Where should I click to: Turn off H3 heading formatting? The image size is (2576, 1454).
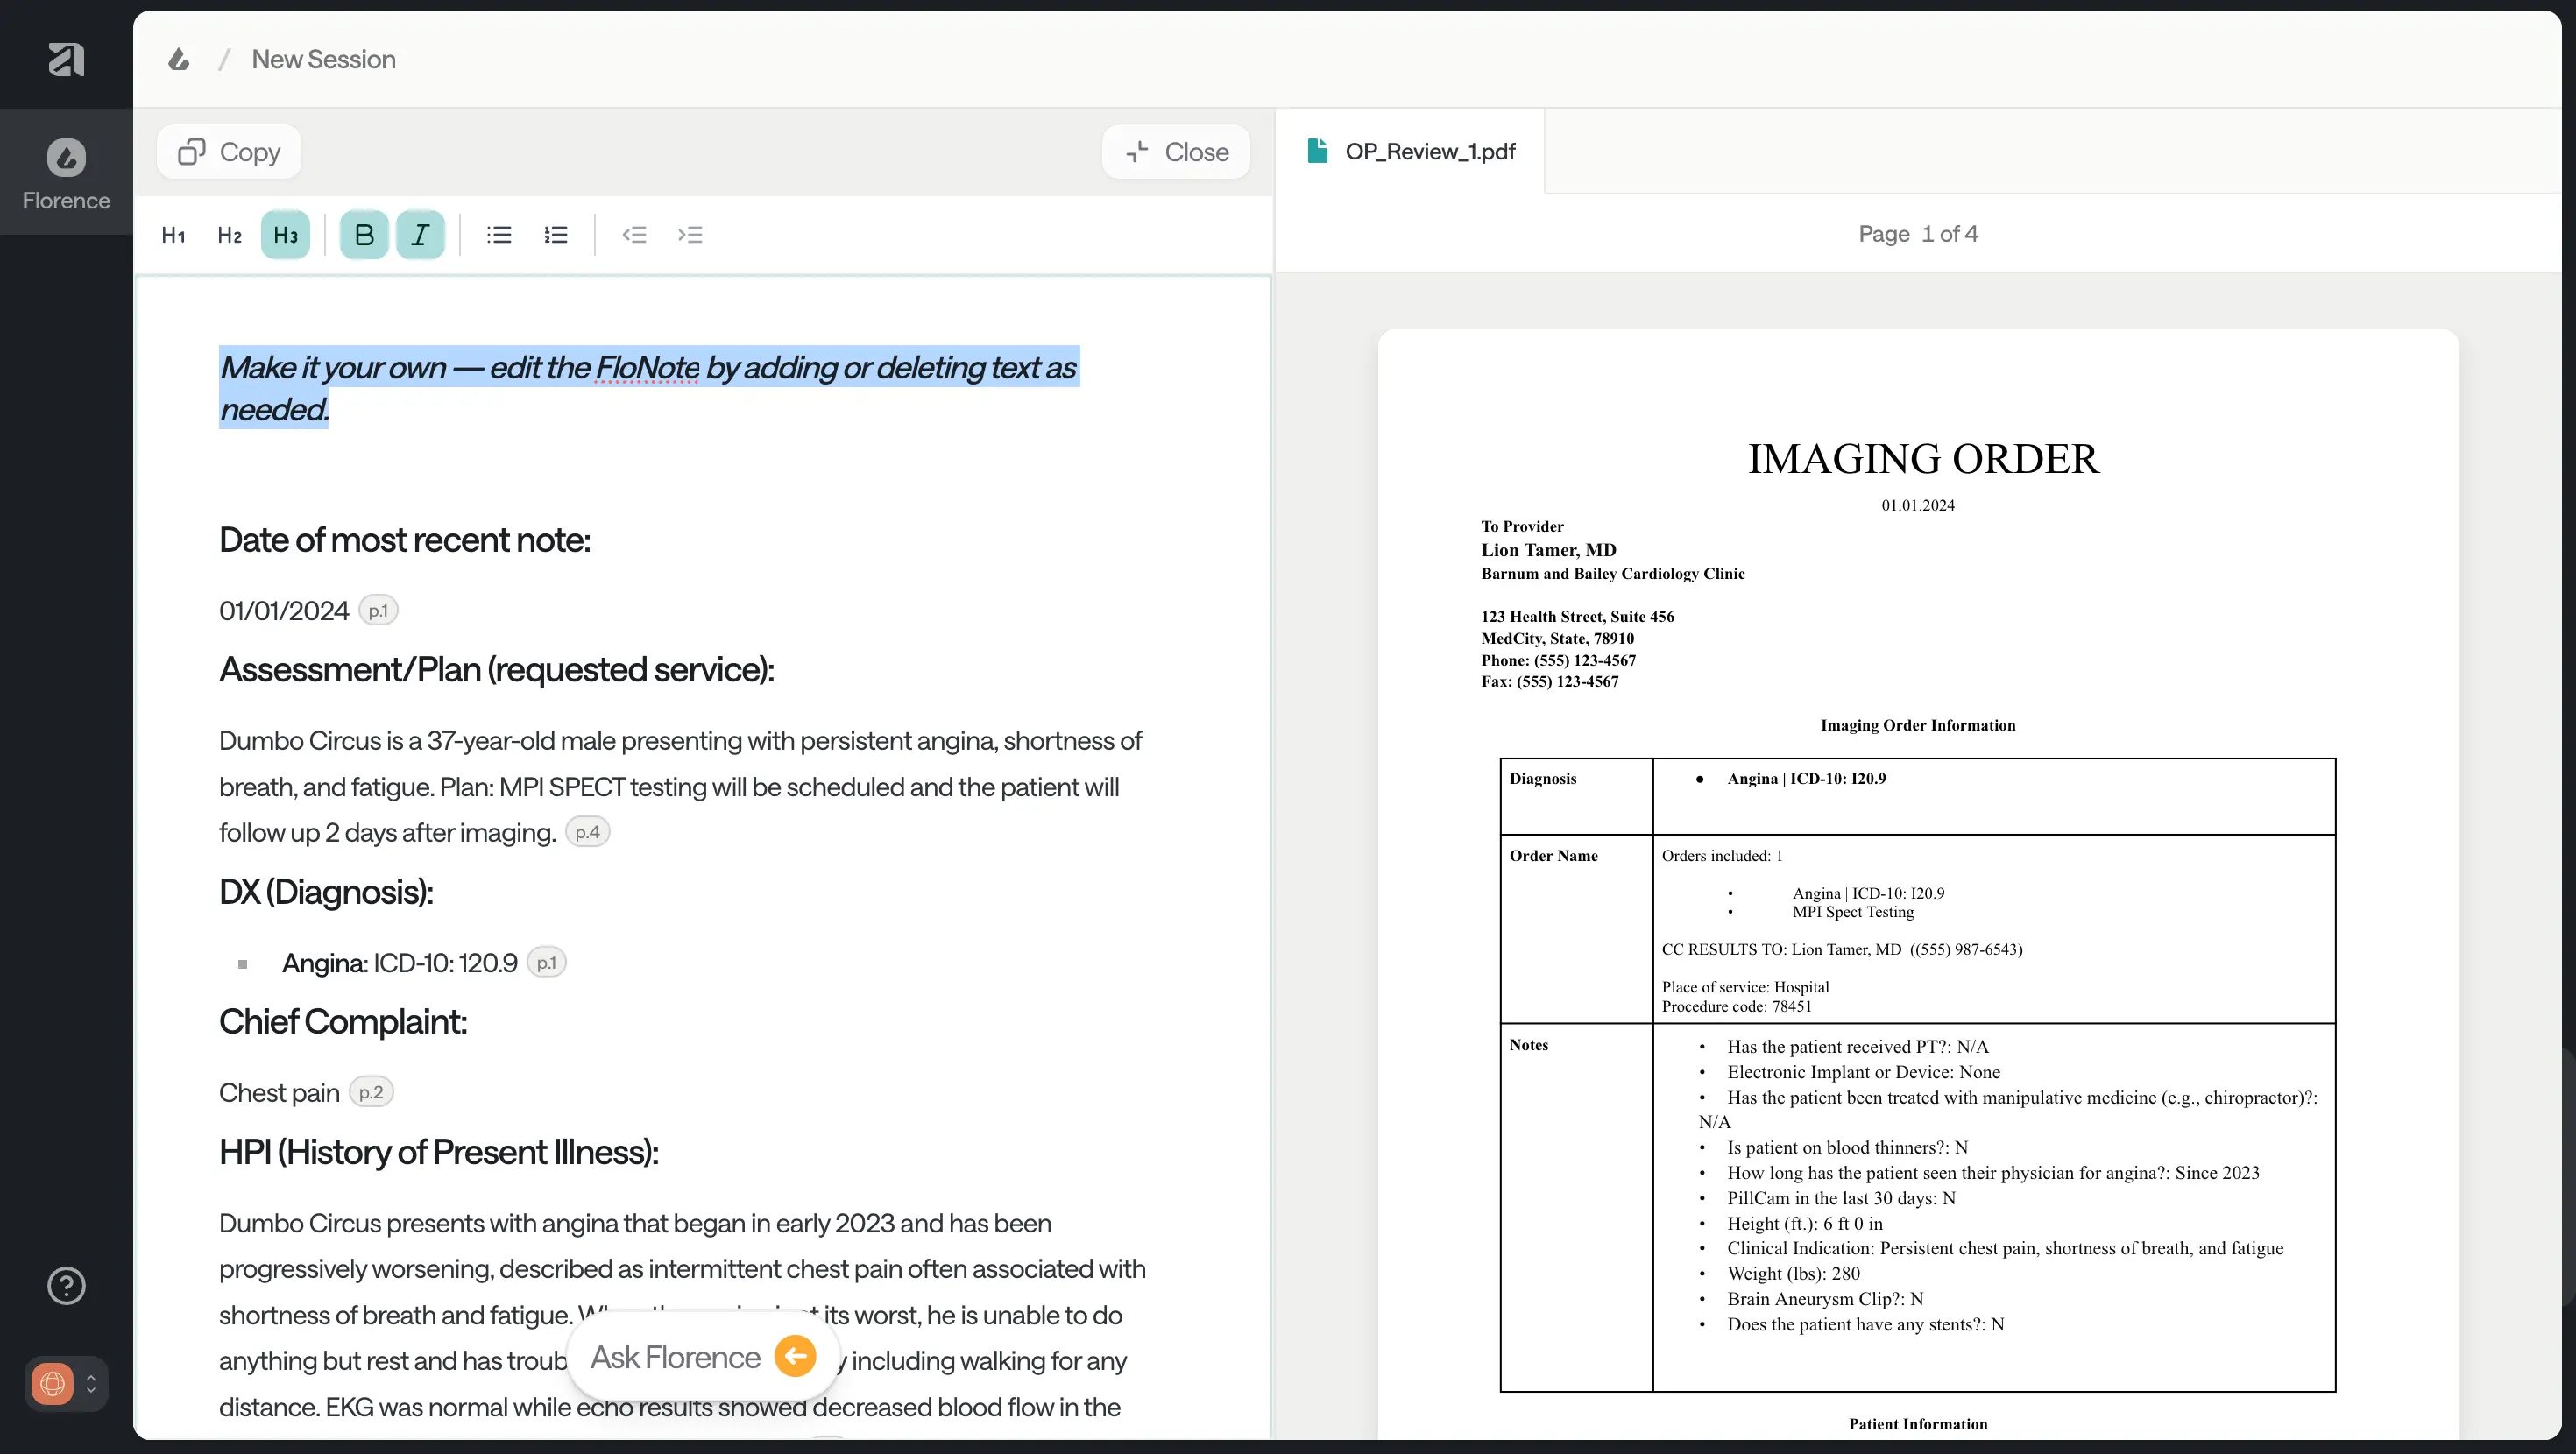(285, 235)
